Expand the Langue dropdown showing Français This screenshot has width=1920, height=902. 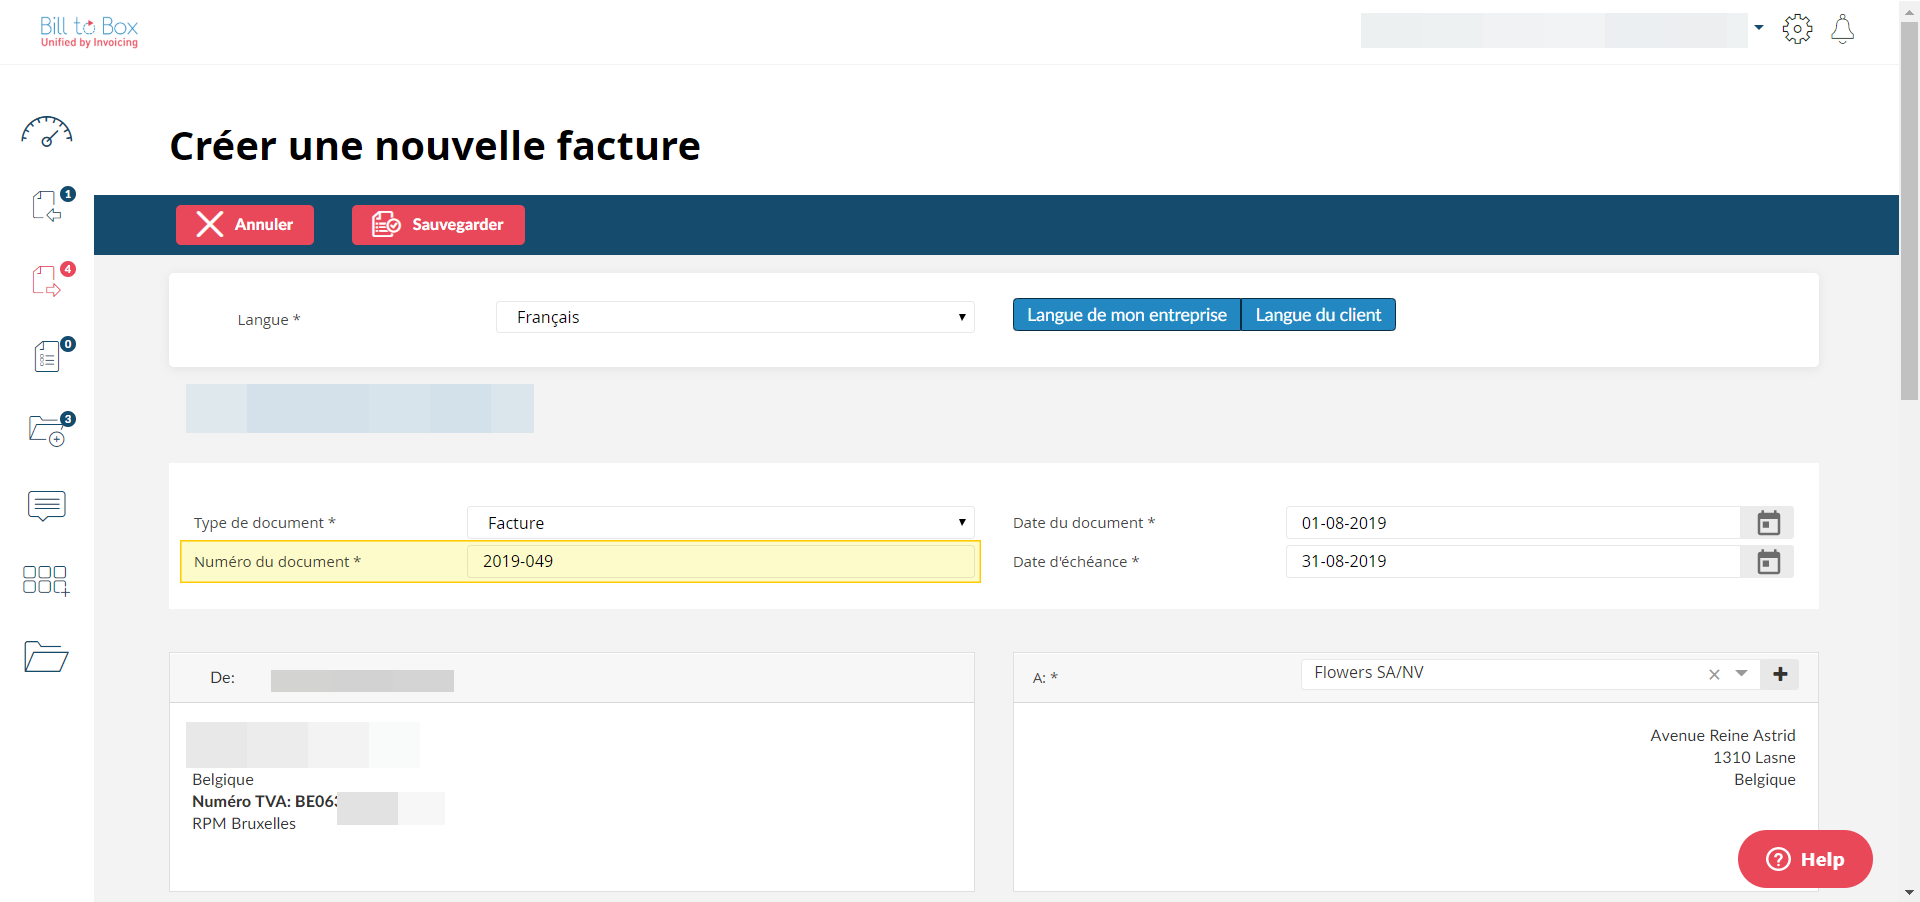pos(735,317)
